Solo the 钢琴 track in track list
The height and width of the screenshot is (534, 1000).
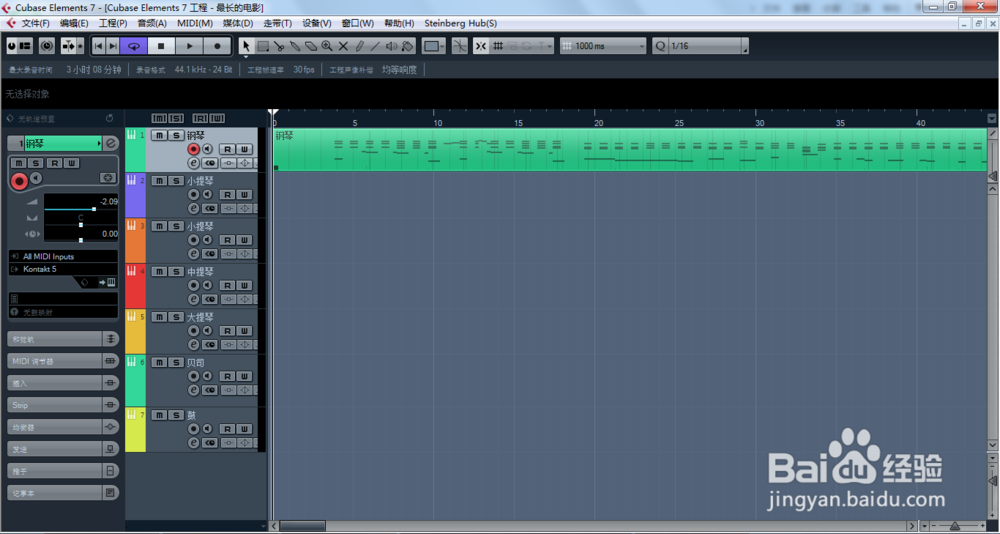tap(176, 135)
